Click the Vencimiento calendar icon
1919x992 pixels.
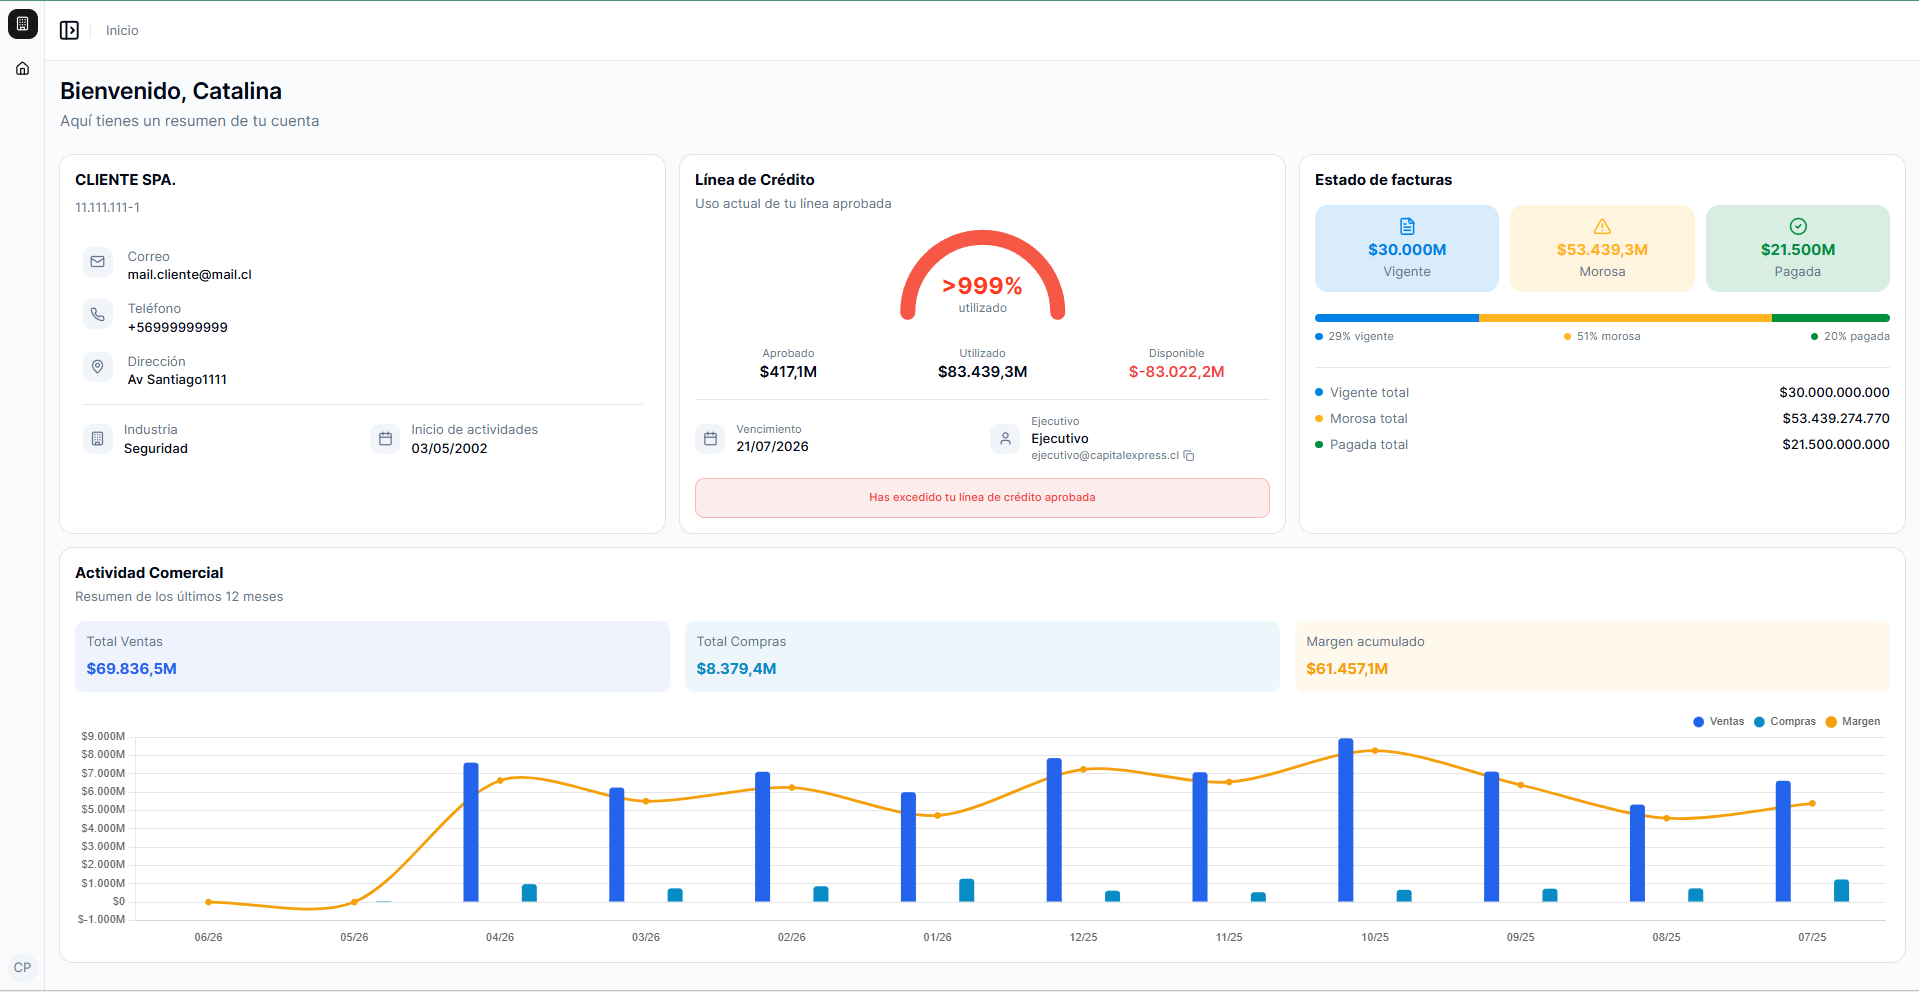tap(710, 438)
